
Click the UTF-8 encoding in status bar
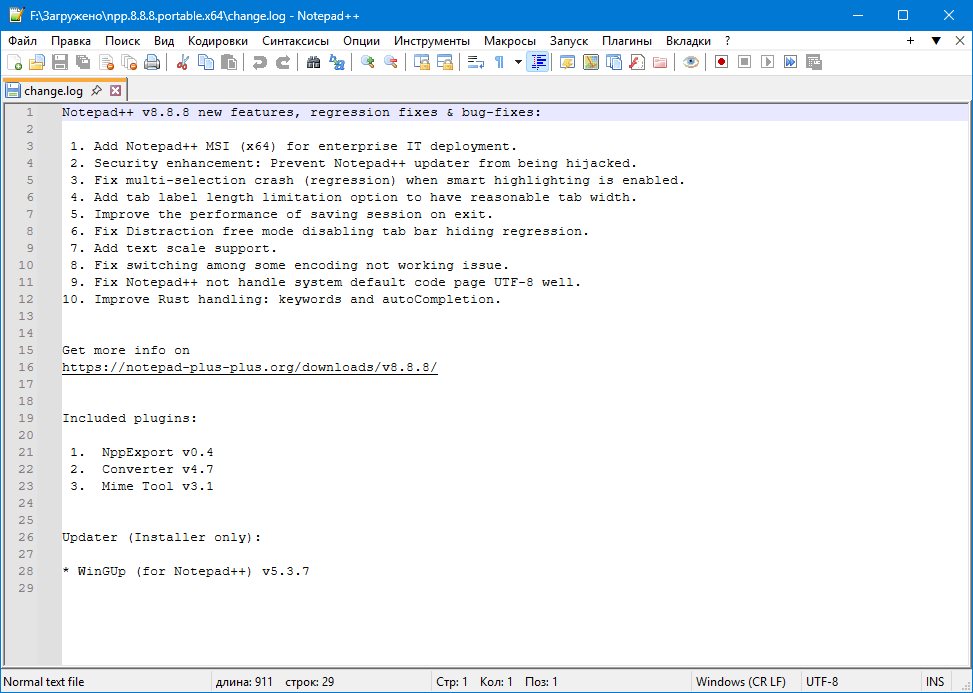(822, 682)
